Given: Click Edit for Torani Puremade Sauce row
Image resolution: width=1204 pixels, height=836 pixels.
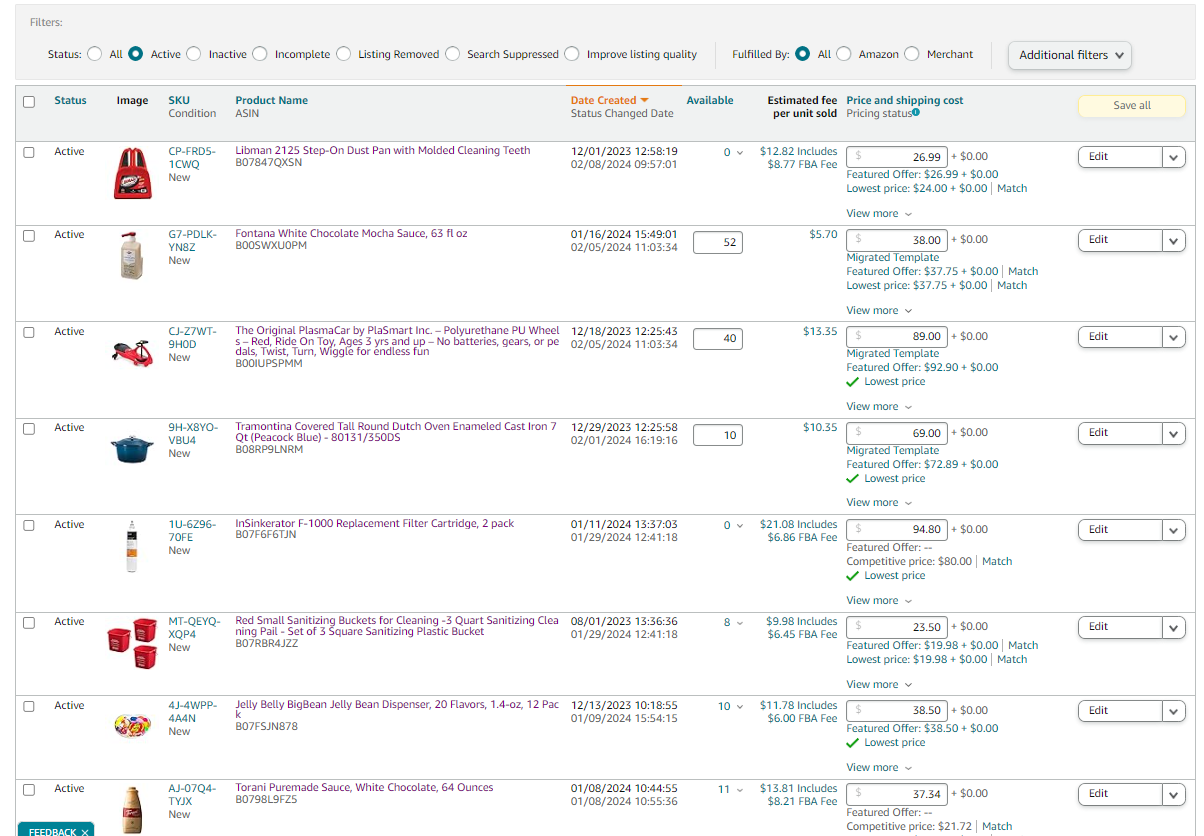Looking at the screenshot, I should (x=1120, y=794).
